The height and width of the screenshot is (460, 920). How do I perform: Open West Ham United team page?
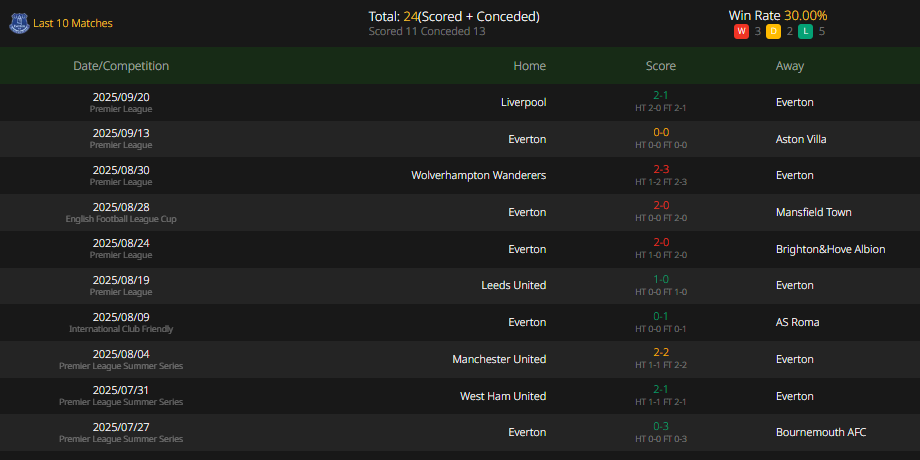point(503,396)
